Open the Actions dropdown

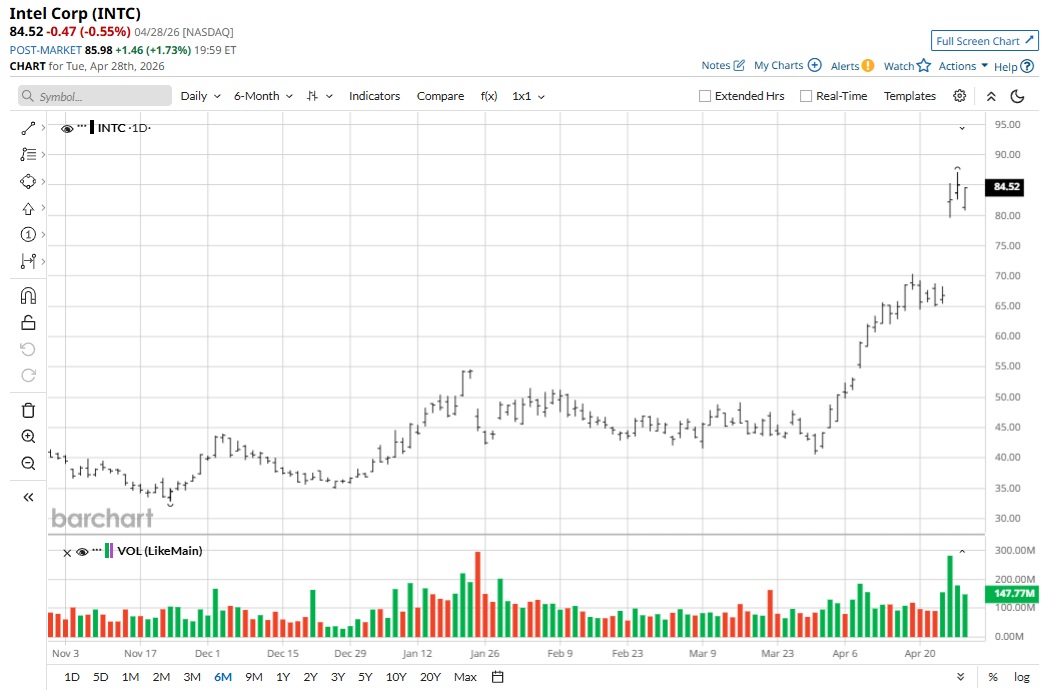click(x=963, y=66)
